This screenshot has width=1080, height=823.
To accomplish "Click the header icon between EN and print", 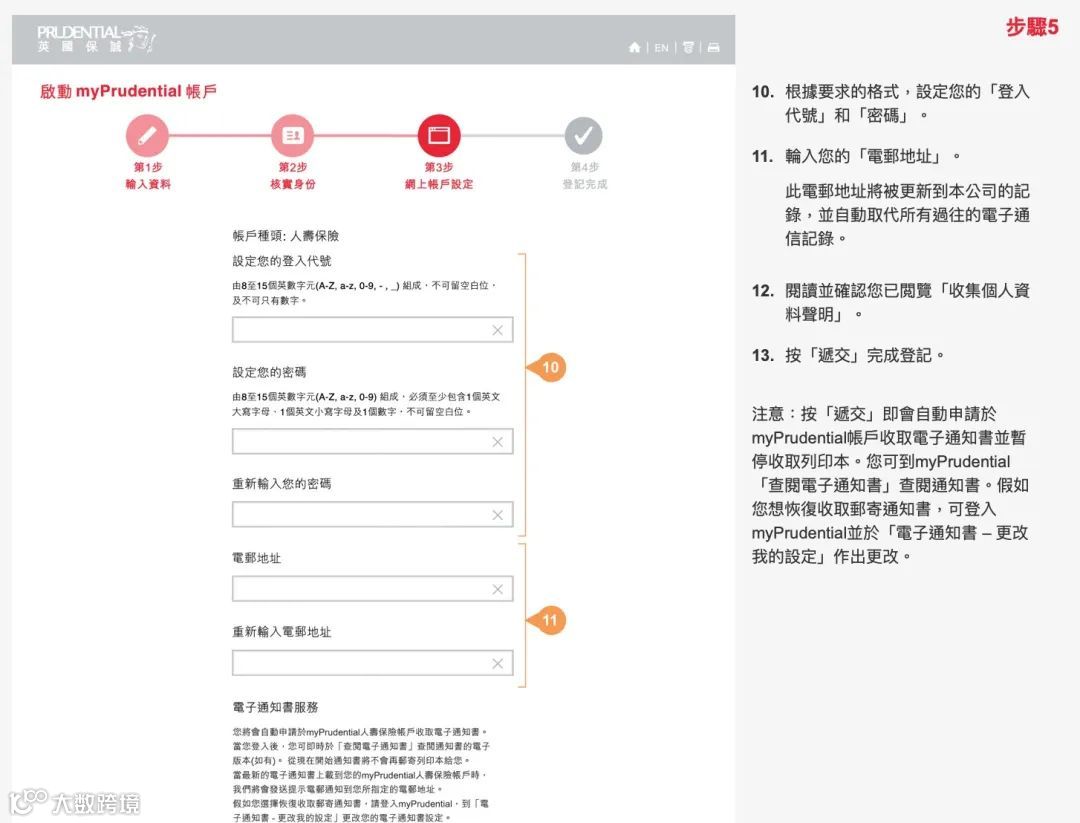I will click(687, 48).
